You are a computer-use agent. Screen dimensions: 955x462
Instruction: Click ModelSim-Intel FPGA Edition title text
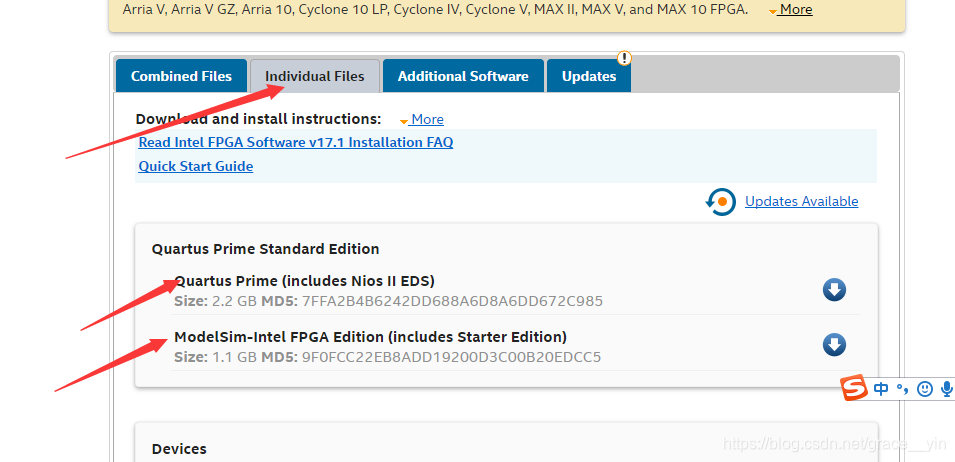[x=370, y=337]
